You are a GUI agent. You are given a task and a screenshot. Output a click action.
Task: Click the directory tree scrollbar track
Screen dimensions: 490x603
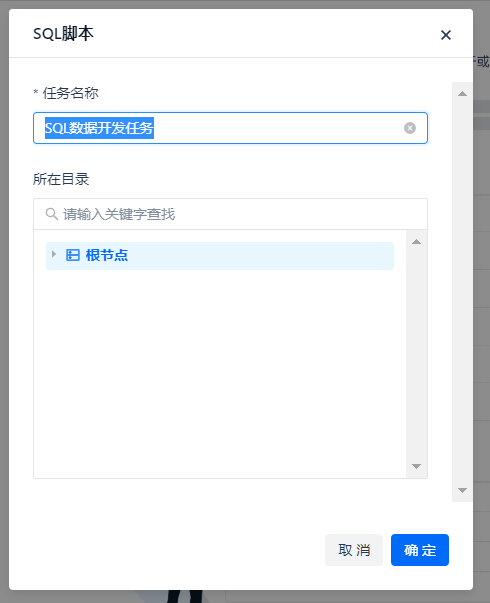click(417, 354)
